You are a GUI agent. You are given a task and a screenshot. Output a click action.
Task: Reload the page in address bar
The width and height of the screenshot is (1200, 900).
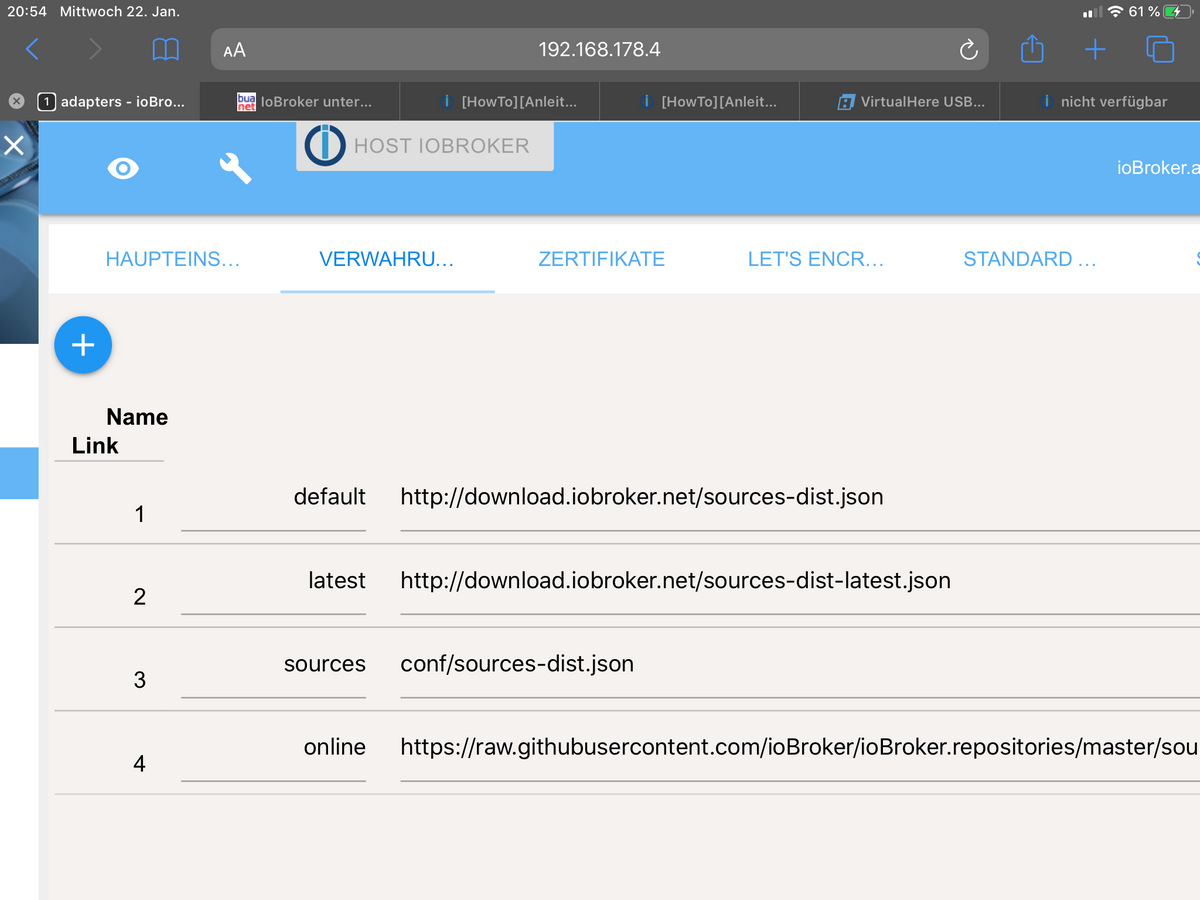pyautogui.click(x=968, y=50)
